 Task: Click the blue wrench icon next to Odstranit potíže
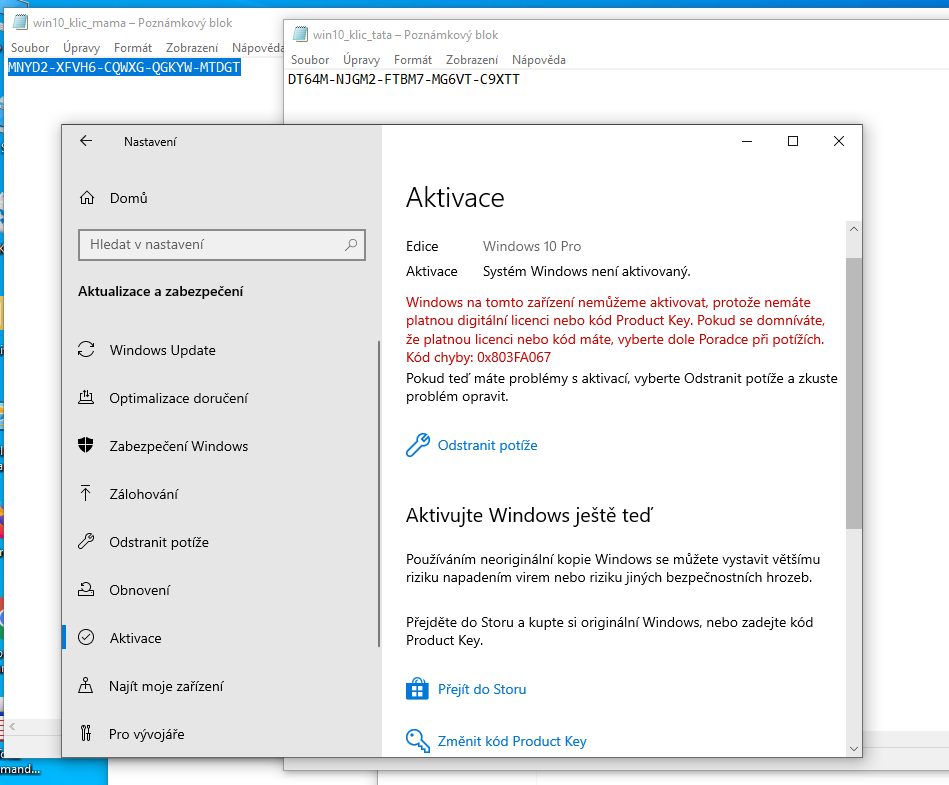click(418, 445)
